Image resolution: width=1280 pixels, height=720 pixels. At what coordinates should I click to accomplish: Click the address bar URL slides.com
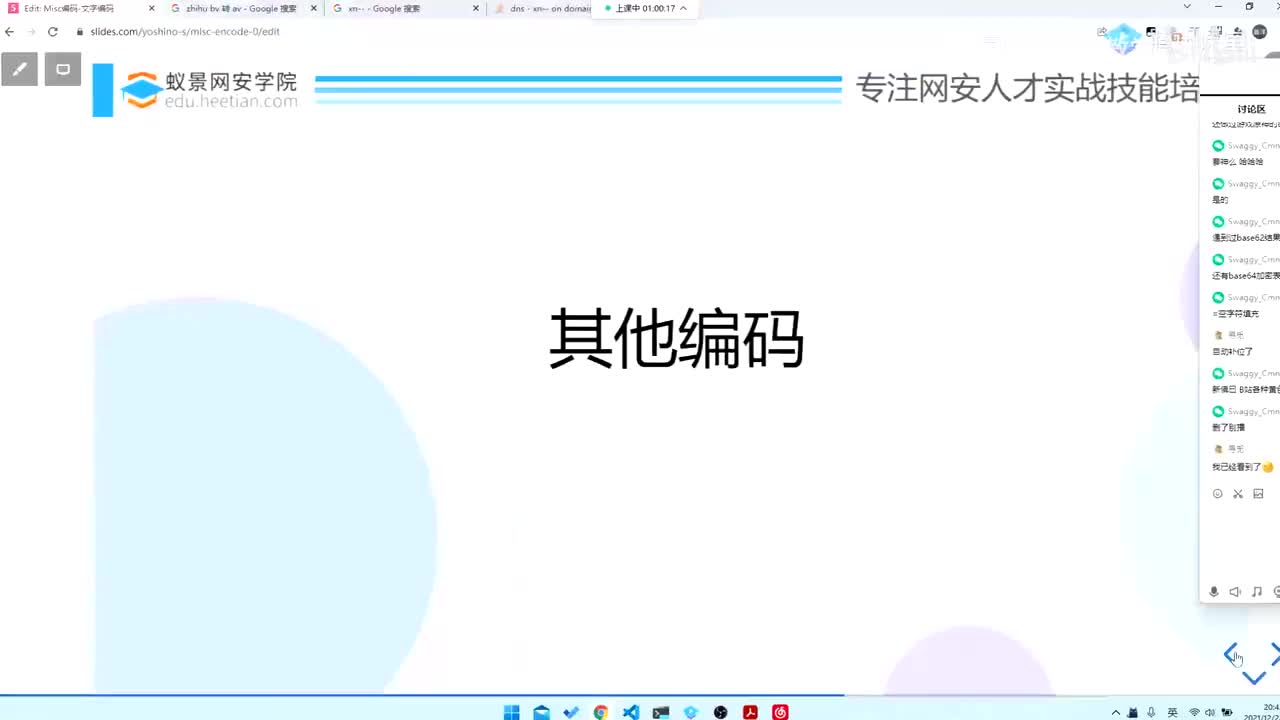185,32
